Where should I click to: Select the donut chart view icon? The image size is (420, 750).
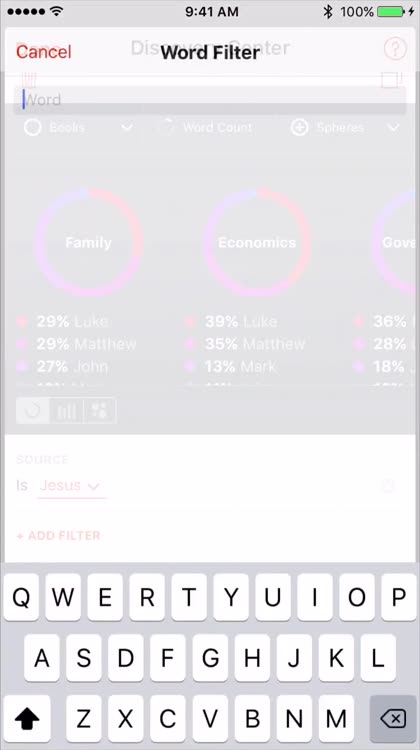(33, 410)
